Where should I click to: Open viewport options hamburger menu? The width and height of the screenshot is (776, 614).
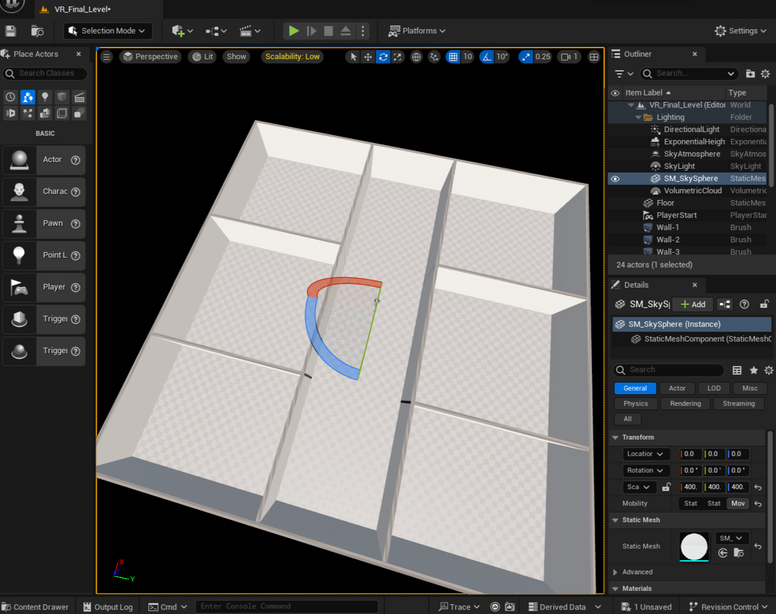pos(106,57)
